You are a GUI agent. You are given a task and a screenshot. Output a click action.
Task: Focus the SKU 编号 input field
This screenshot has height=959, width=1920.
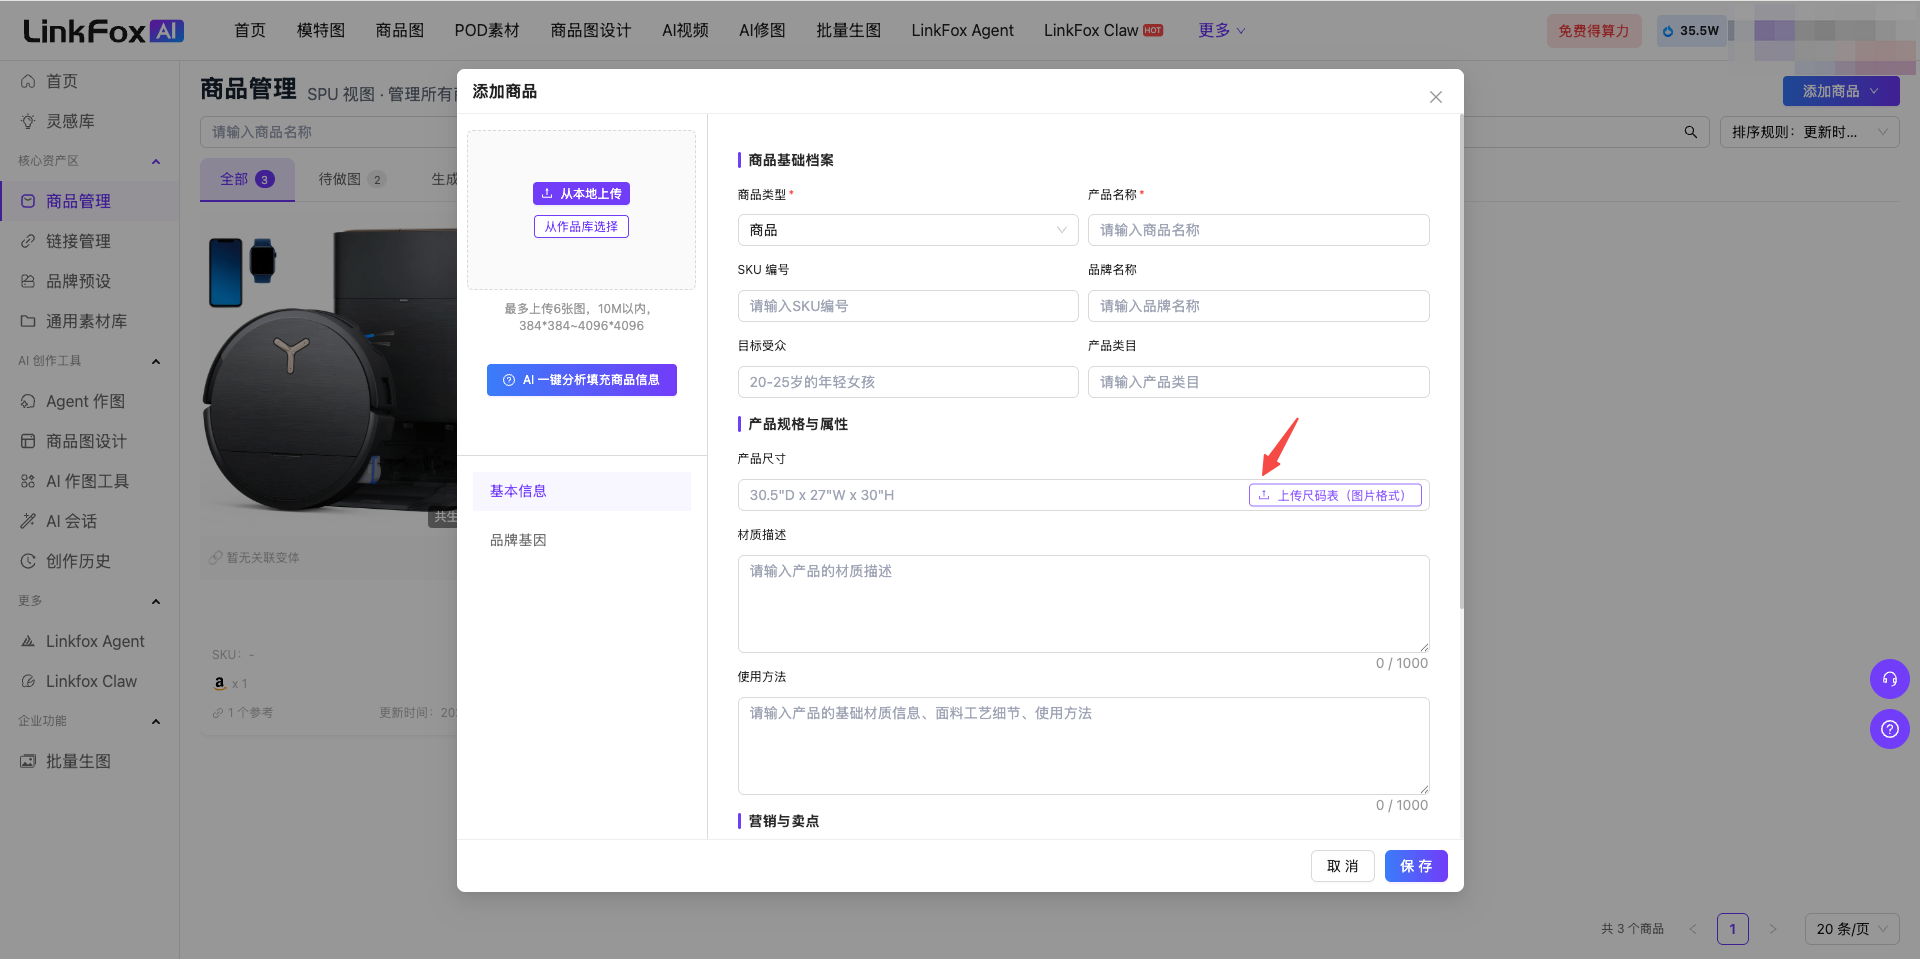point(908,306)
